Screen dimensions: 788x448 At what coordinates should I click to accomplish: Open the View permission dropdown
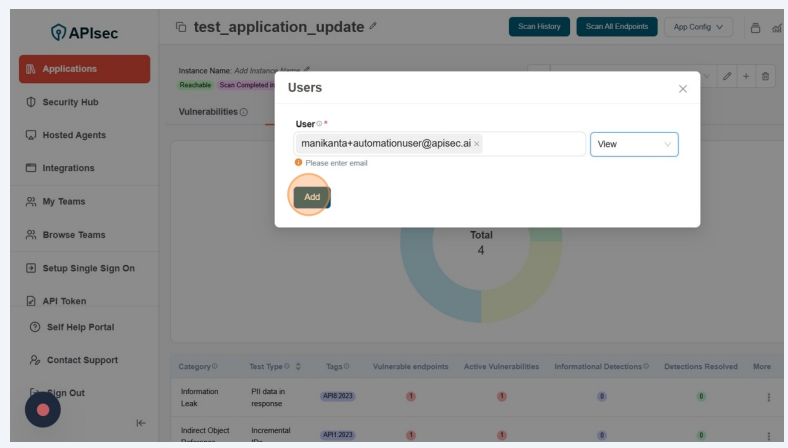pyautogui.click(x=634, y=144)
